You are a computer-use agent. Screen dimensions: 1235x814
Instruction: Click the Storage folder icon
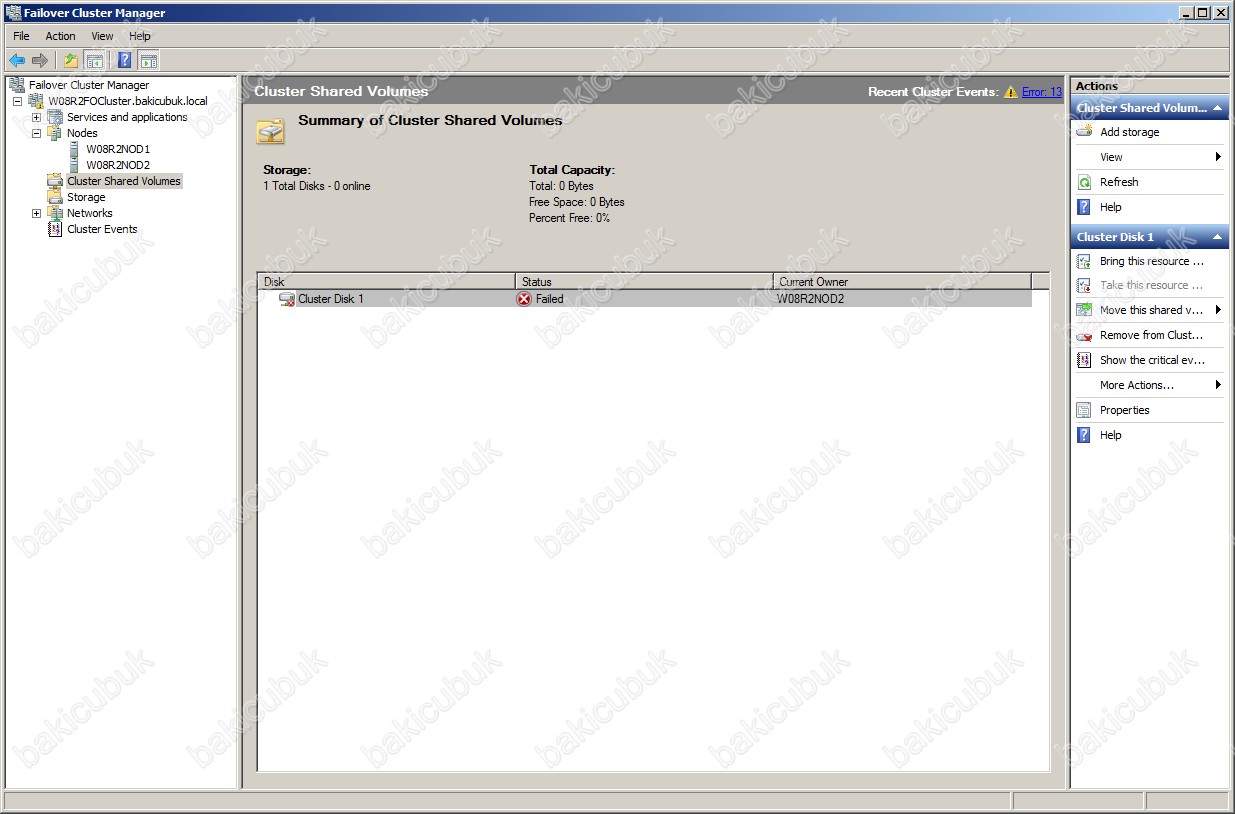55,197
